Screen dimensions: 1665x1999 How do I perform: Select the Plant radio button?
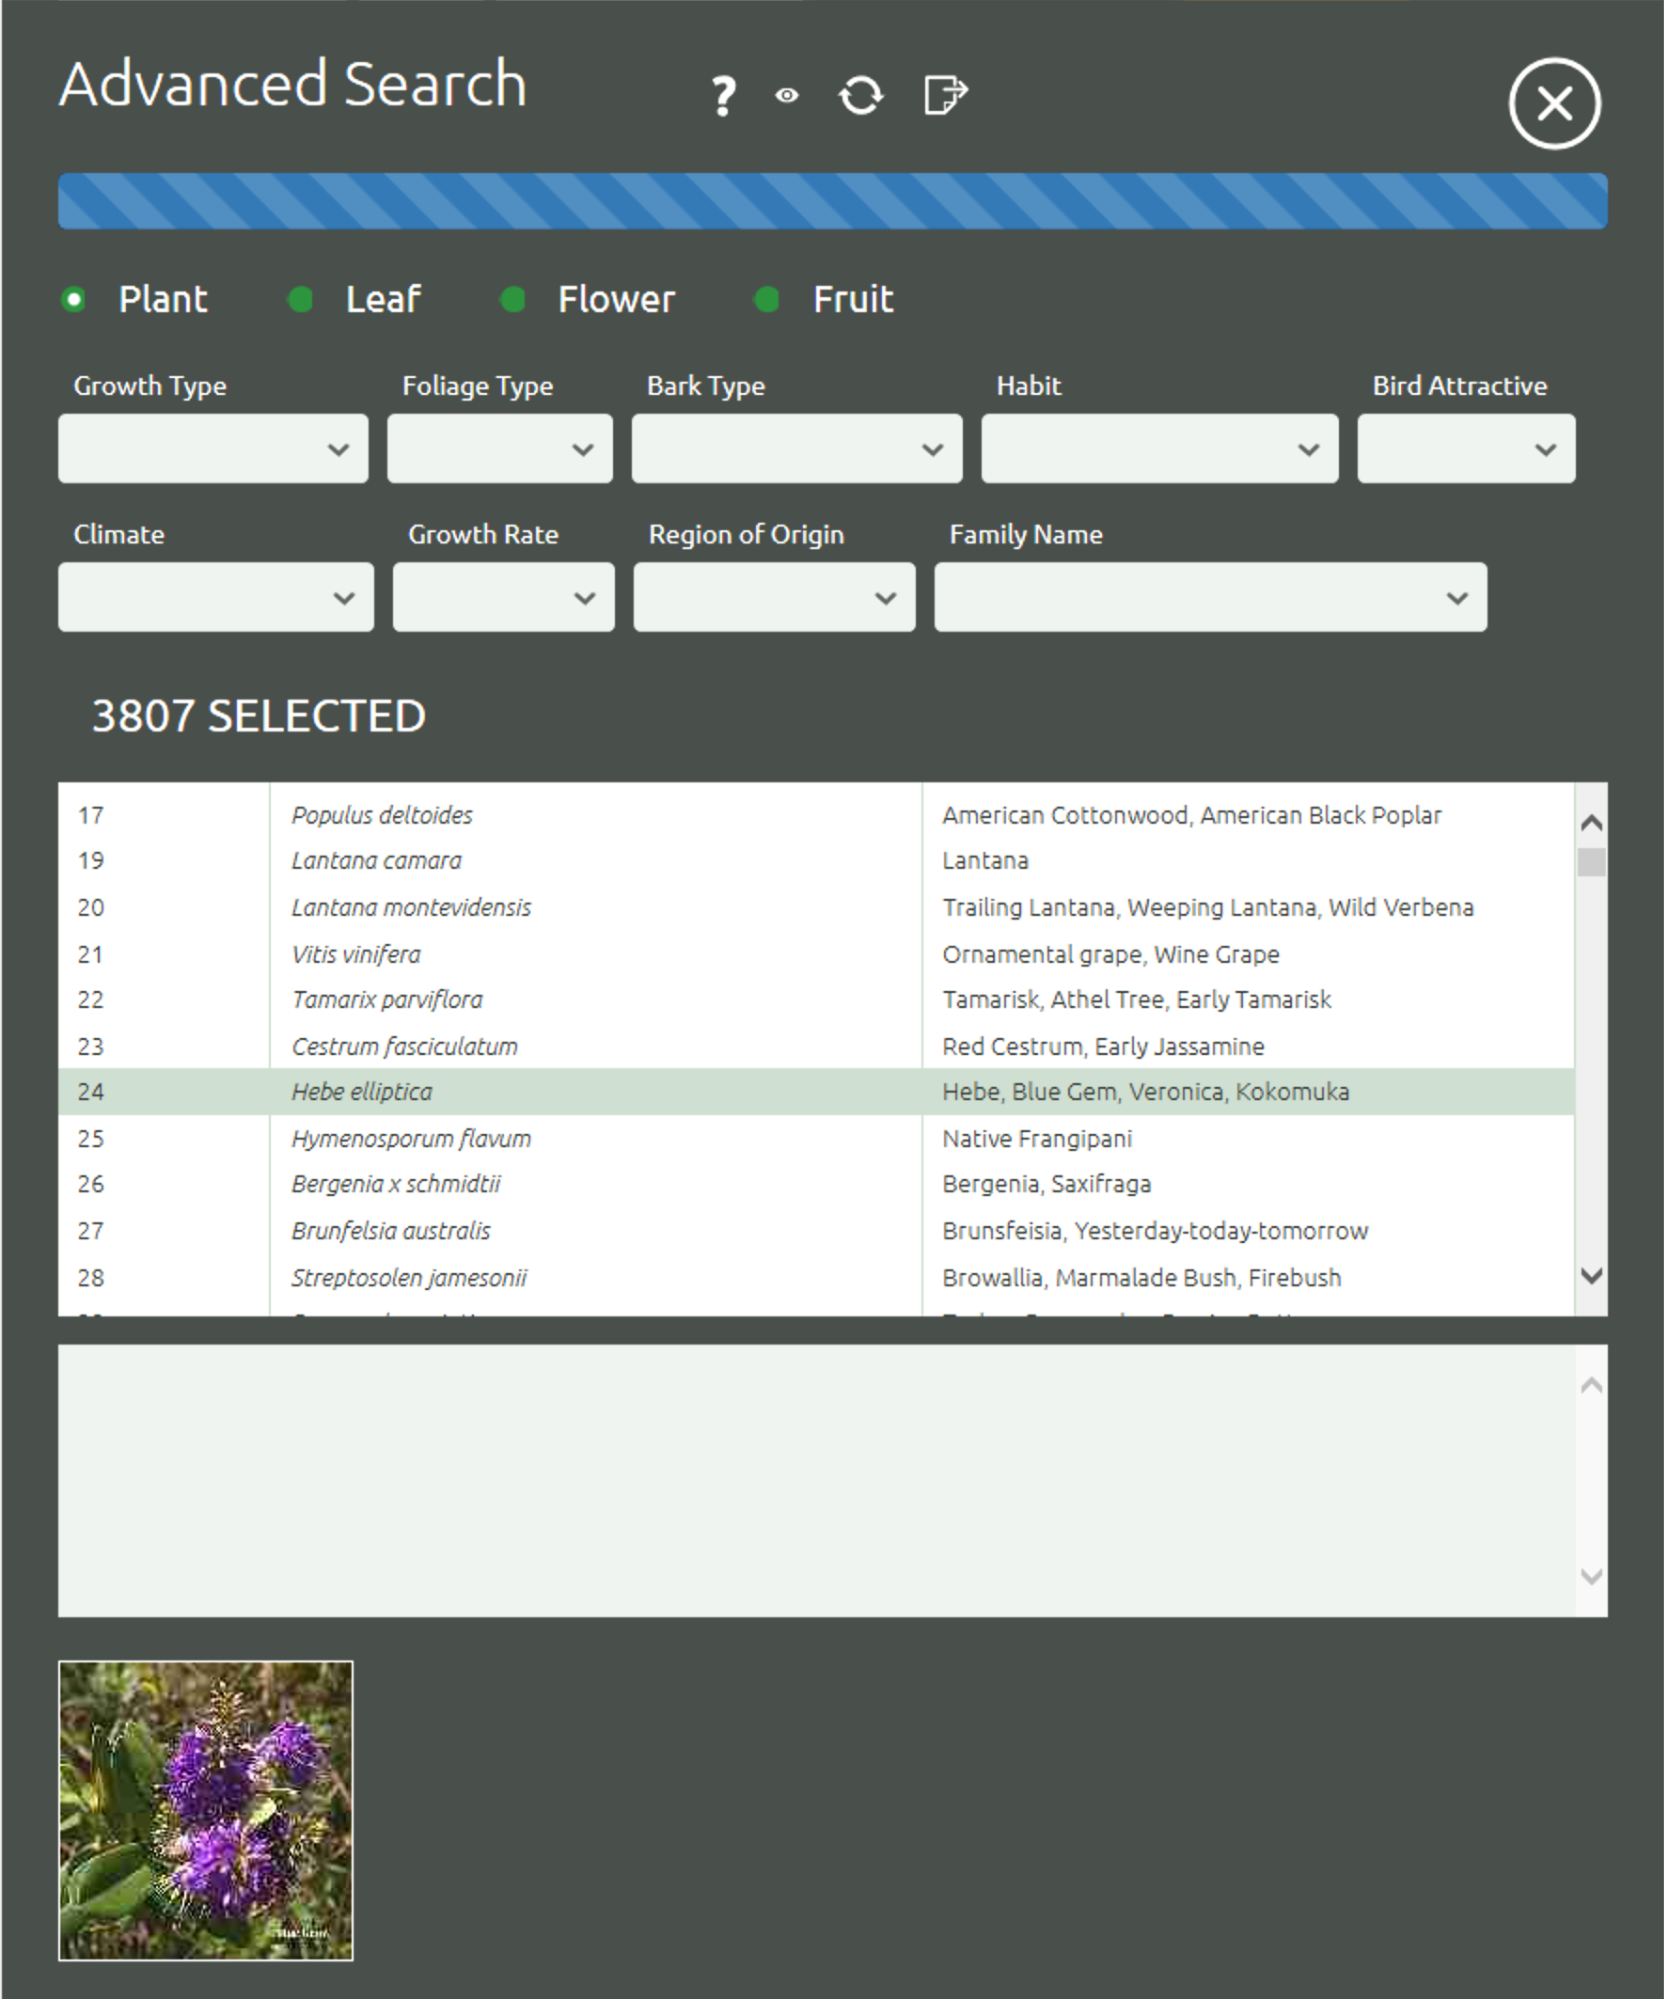74,299
